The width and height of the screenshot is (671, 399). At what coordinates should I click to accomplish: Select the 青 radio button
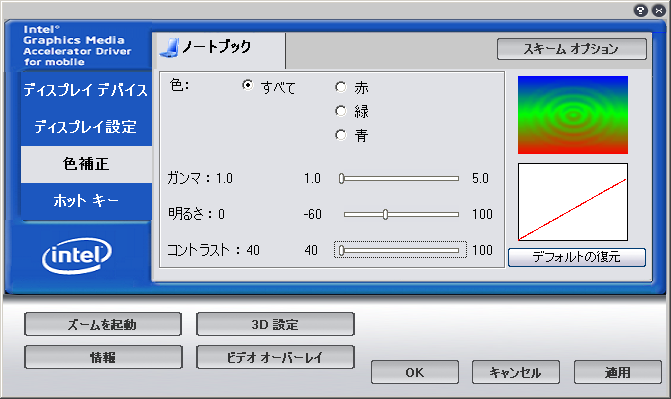(341, 135)
